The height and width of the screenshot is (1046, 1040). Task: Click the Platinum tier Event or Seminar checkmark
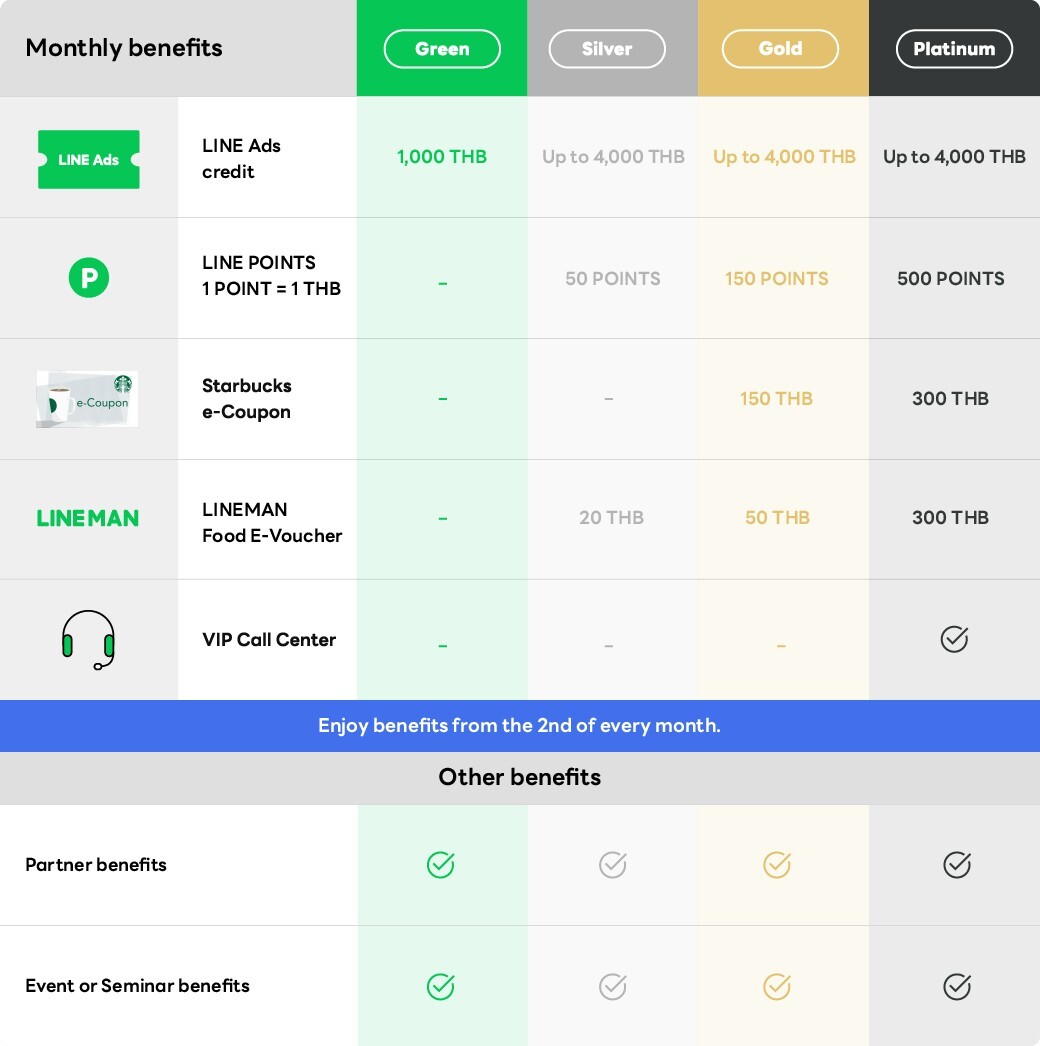click(957, 987)
